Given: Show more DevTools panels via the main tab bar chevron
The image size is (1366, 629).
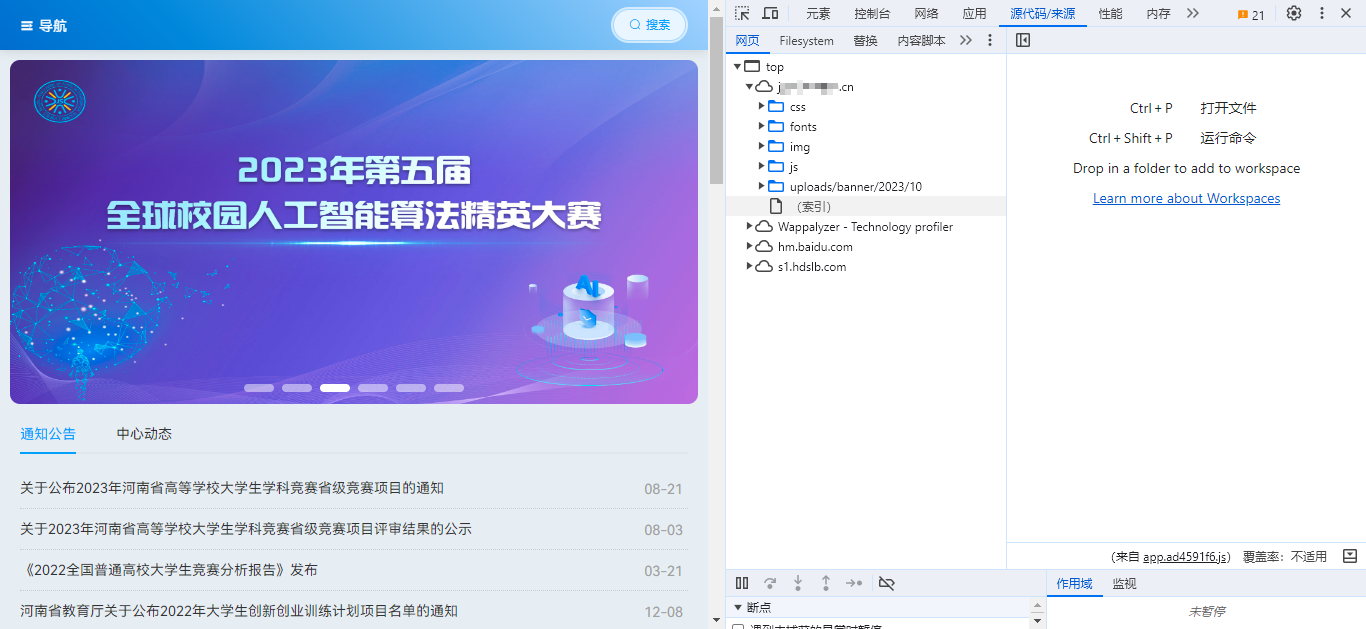Looking at the screenshot, I should [1192, 13].
